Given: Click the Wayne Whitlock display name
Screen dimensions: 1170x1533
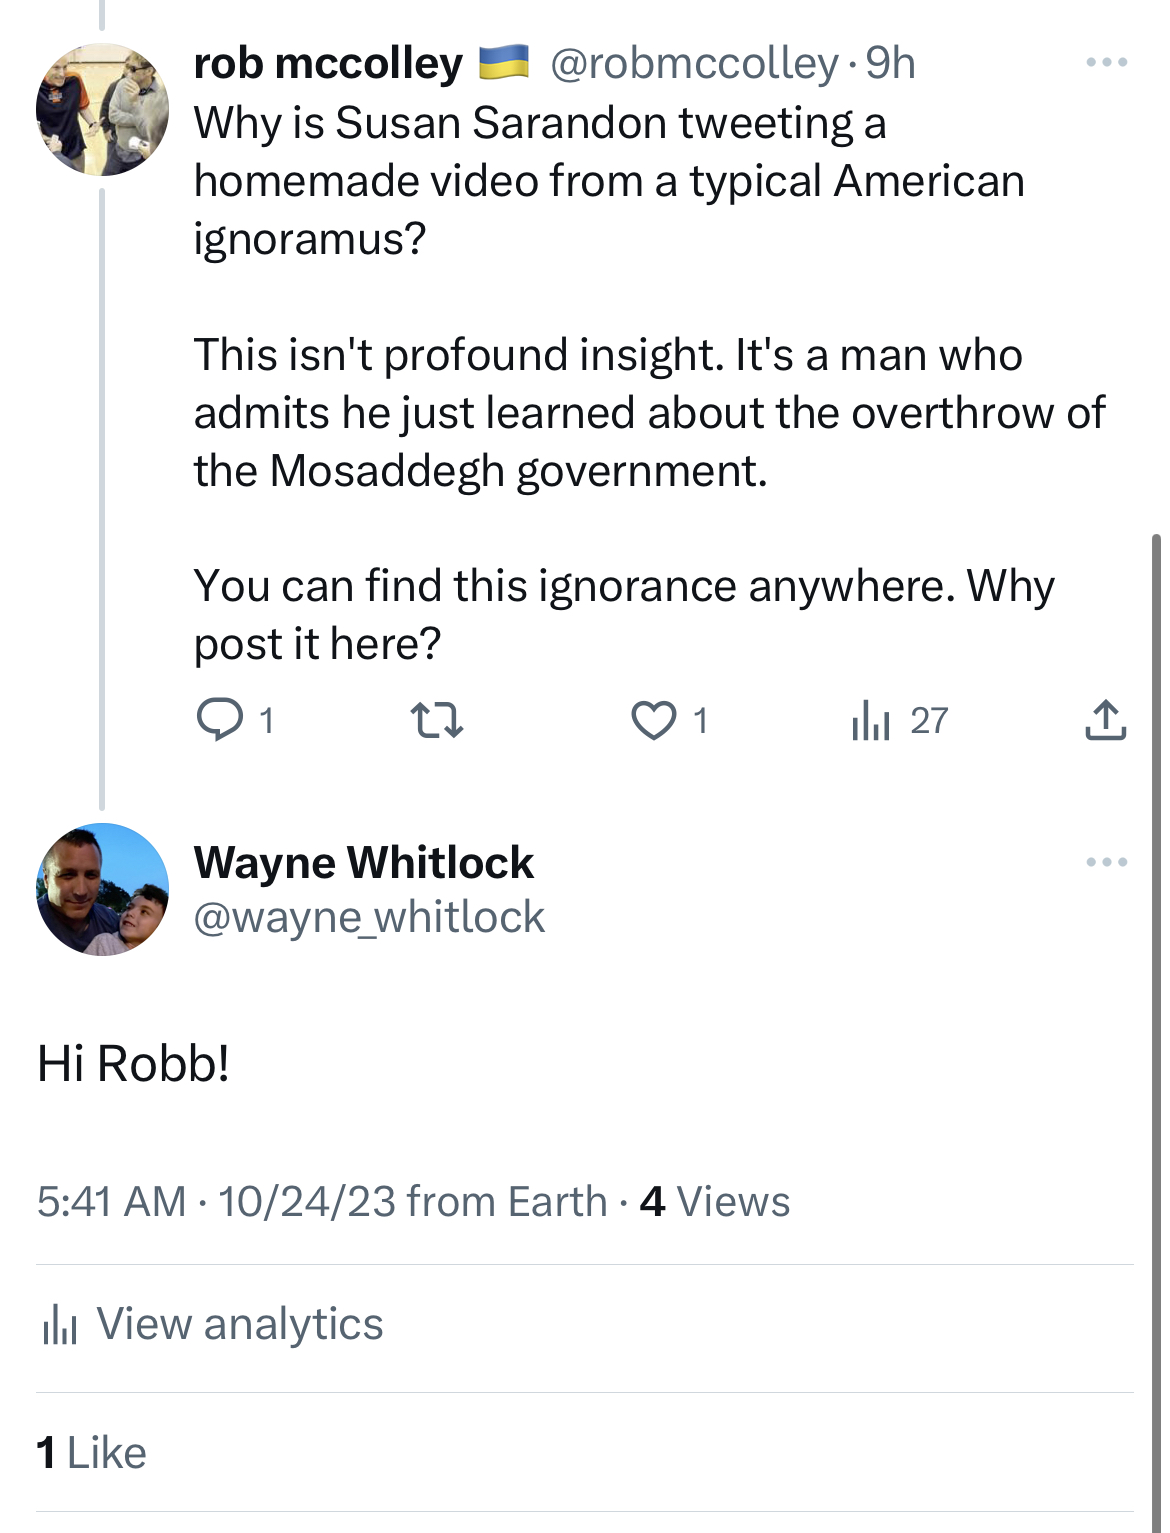Looking at the screenshot, I should point(364,862).
